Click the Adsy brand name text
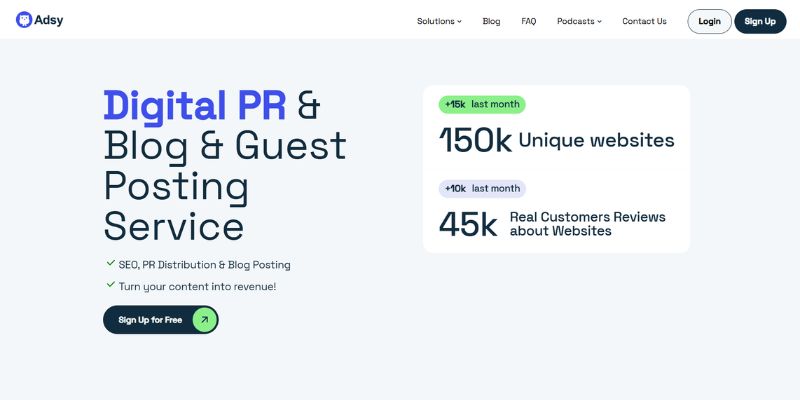The image size is (800, 400). click(x=49, y=20)
